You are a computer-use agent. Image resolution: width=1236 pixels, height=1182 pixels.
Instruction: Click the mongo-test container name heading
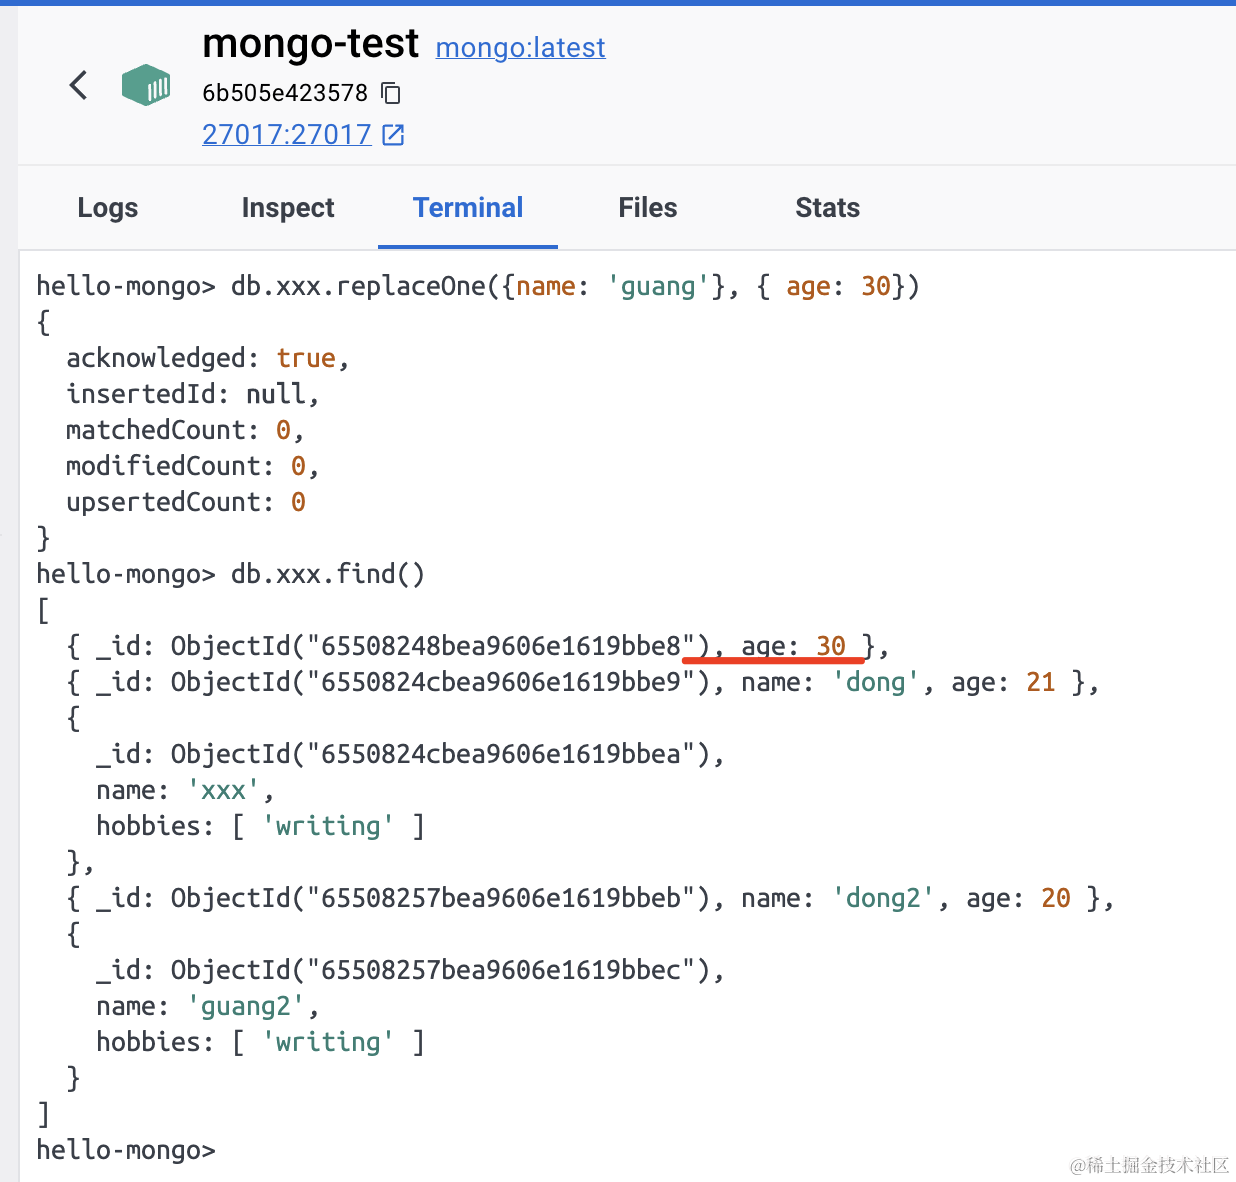310,44
